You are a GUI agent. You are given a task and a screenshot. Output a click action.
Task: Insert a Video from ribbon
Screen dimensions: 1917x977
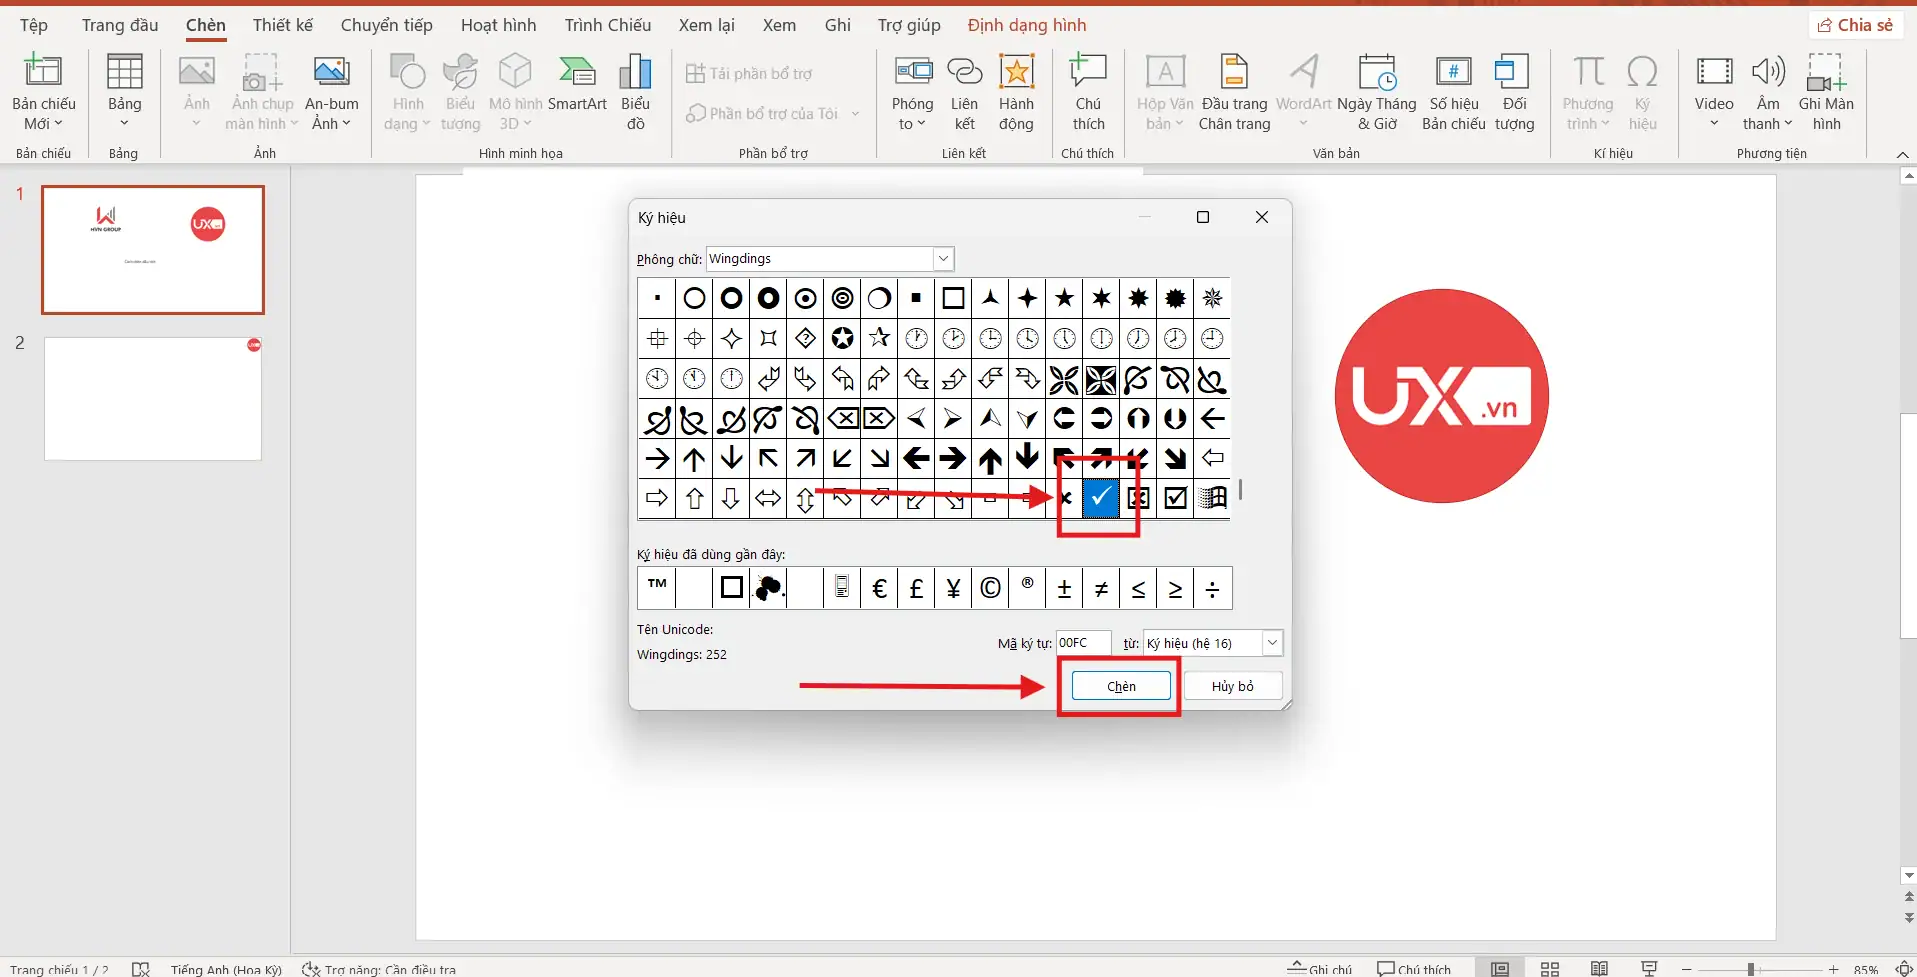tap(1714, 91)
